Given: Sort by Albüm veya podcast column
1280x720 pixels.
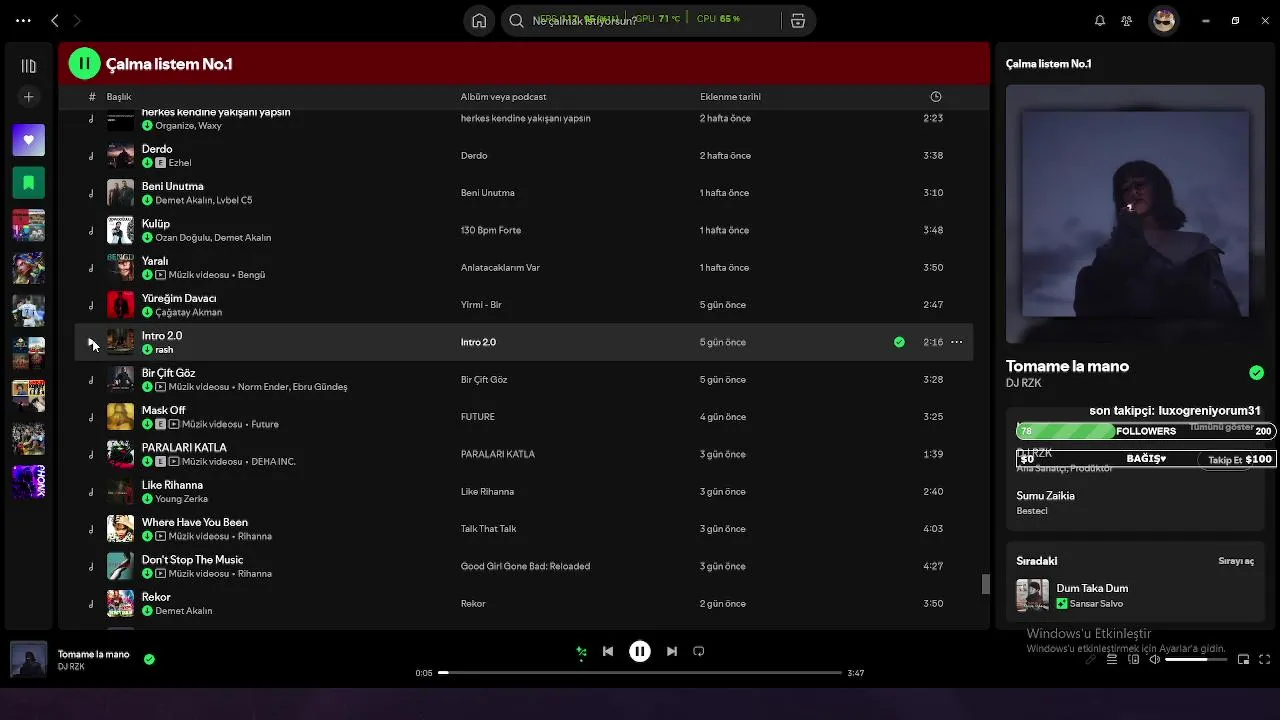Looking at the screenshot, I should [x=503, y=97].
